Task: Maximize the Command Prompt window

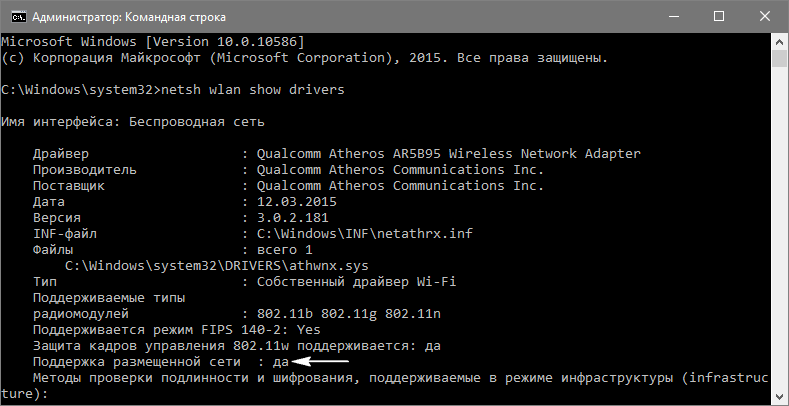Action: pyautogui.click(x=718, y=17)
